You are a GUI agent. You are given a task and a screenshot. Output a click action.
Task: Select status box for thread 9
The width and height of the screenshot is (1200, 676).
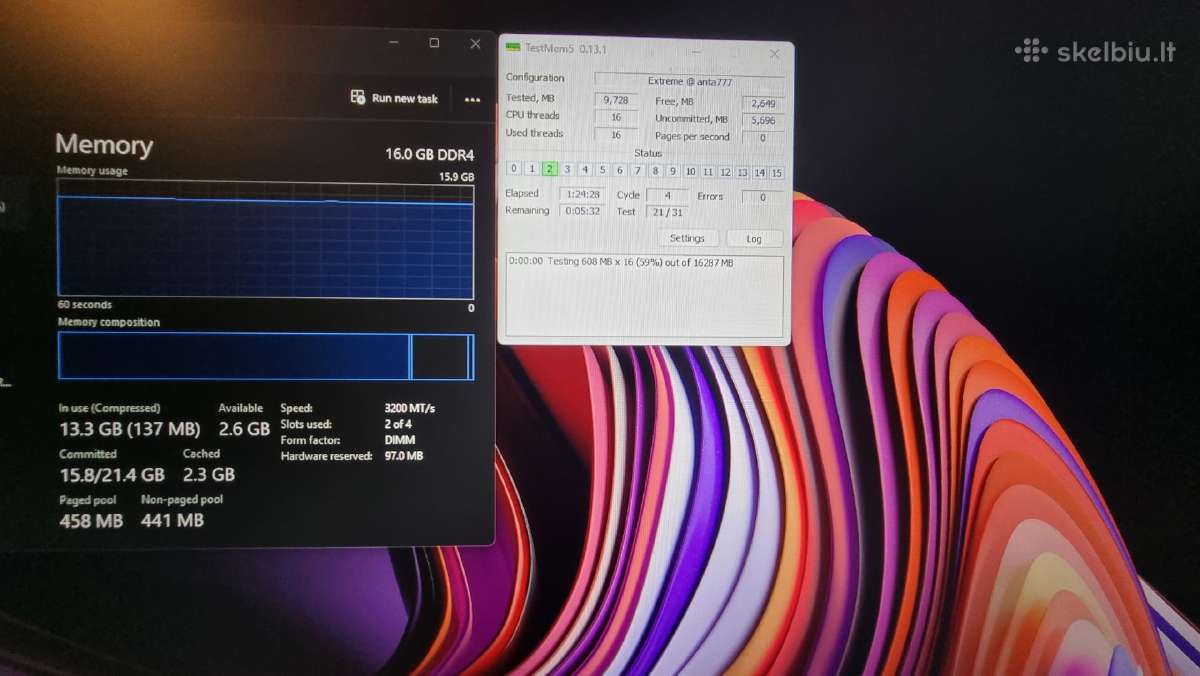pos(673,171)
